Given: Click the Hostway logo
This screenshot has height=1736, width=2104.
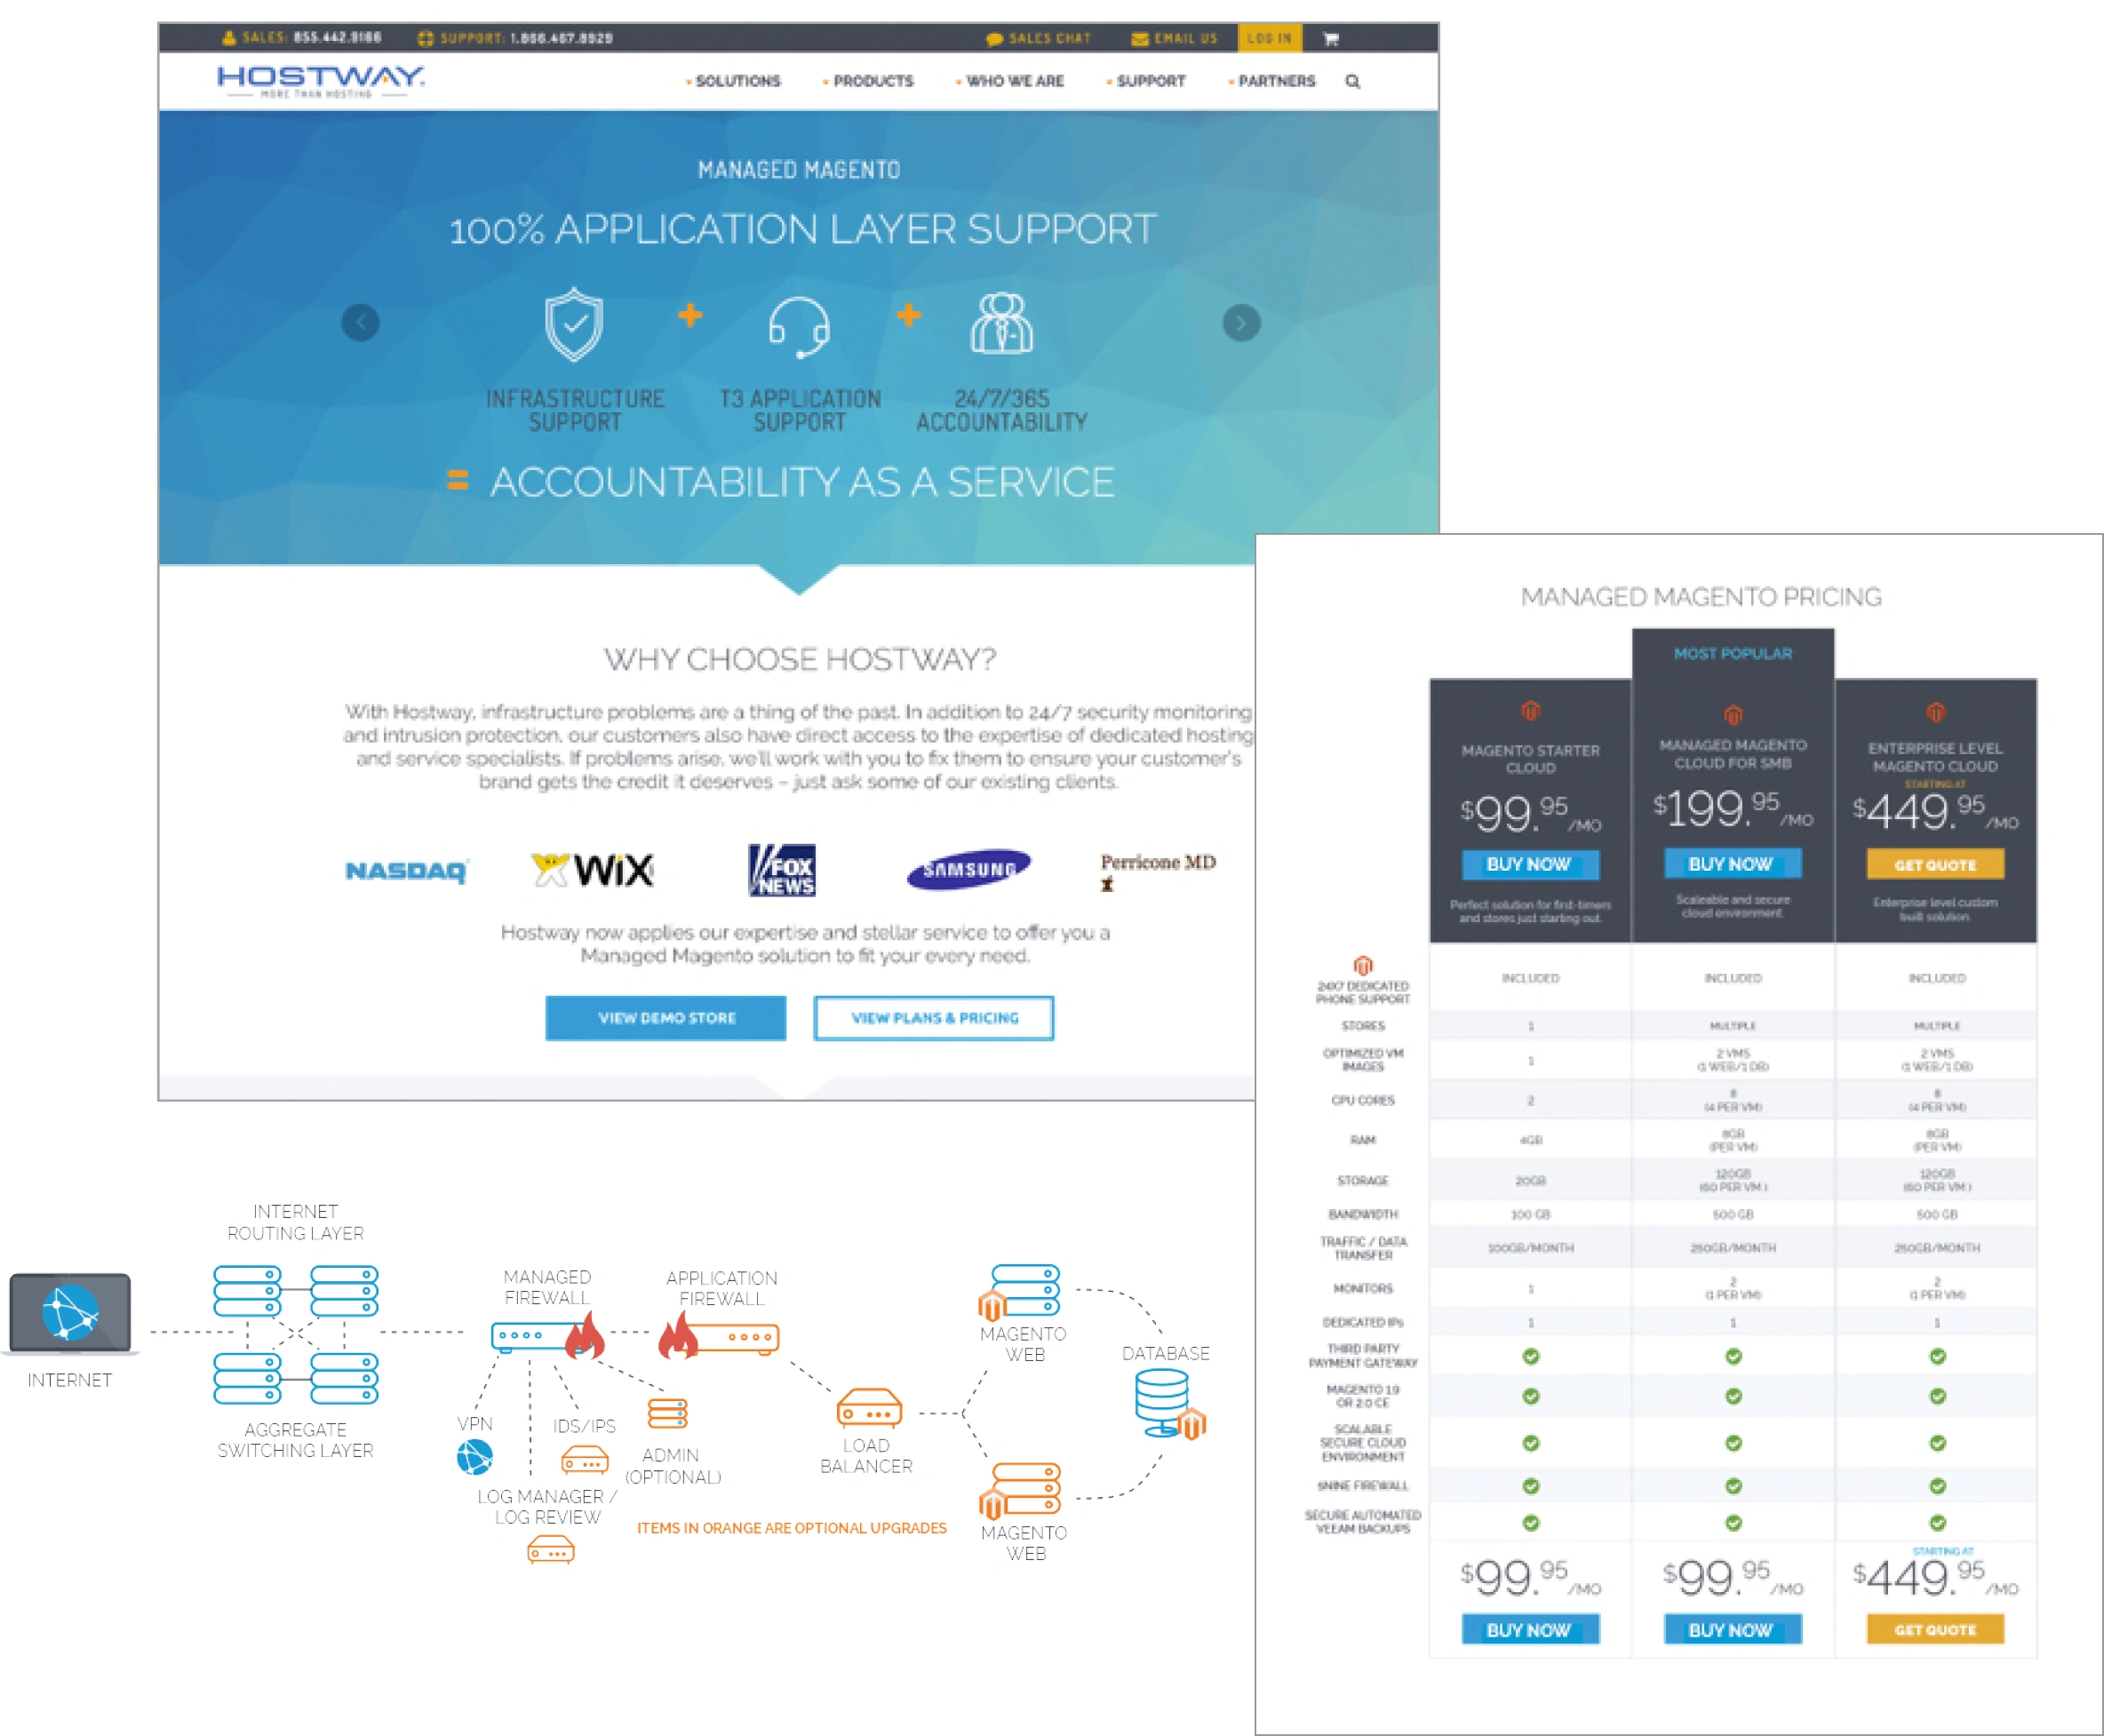Looking at the screenshot, I should point(321,80).
